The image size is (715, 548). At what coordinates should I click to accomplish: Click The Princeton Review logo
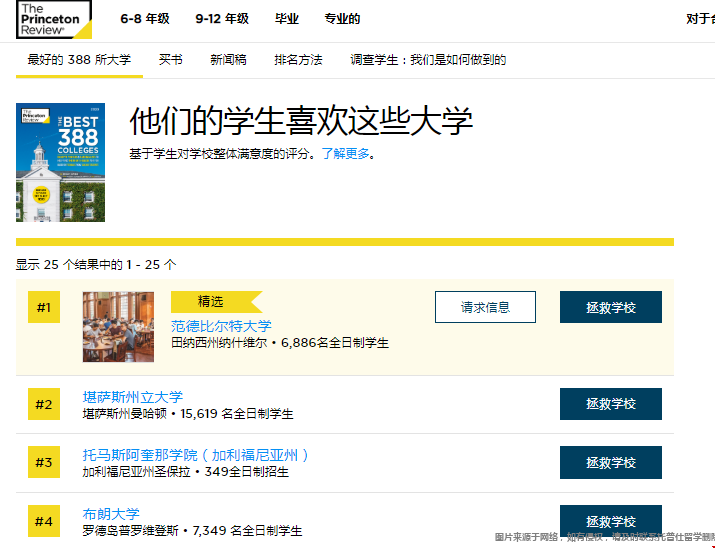click(x=54, y=20)
